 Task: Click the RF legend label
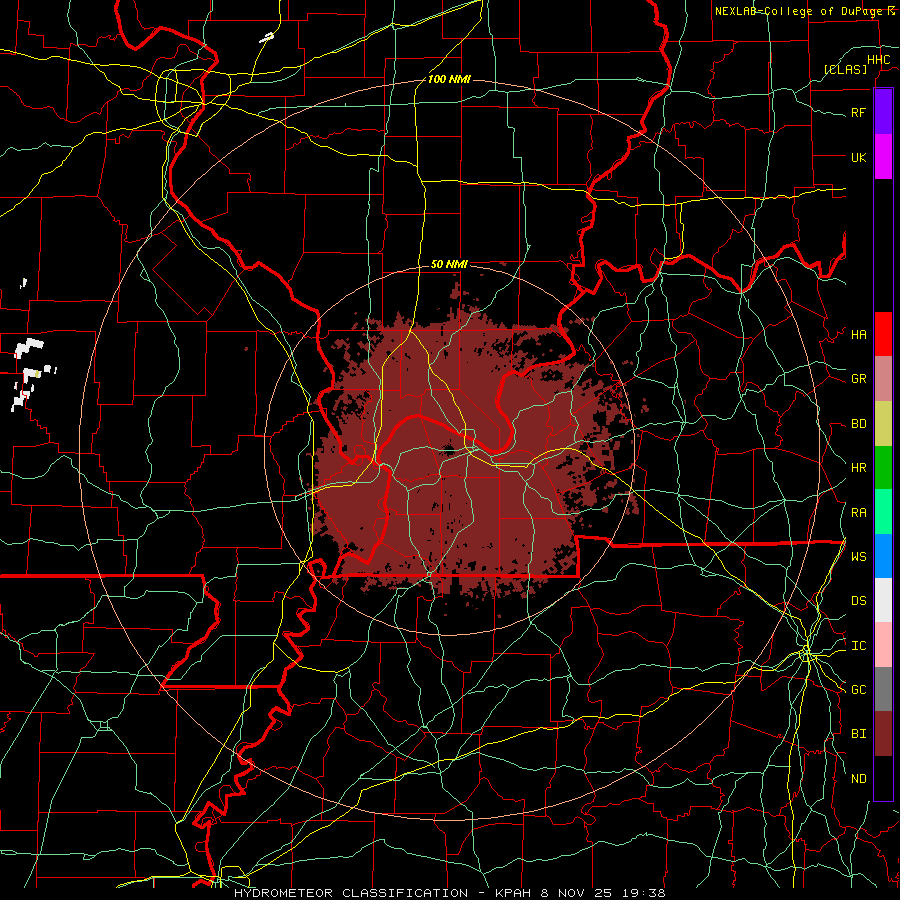coord(858,112)
